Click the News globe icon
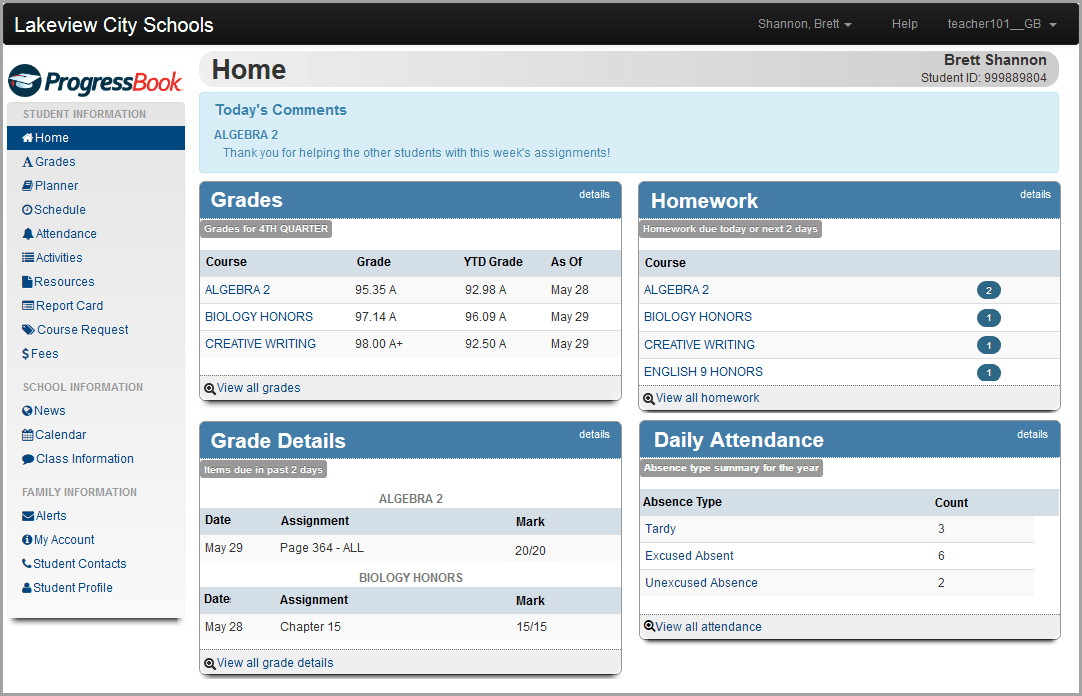 click(27, 410)
